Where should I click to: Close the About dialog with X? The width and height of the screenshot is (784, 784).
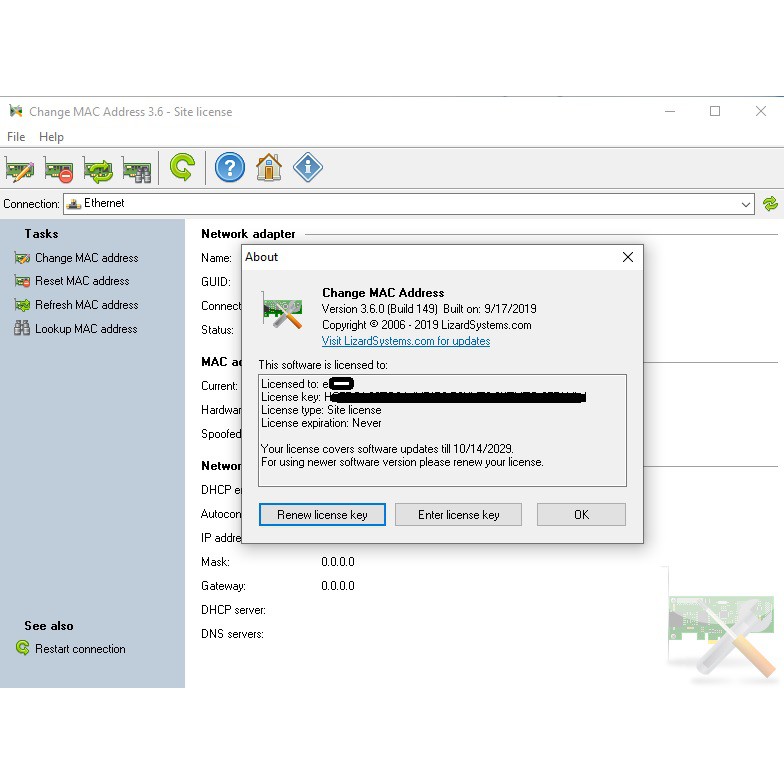[x=628, y=257]
